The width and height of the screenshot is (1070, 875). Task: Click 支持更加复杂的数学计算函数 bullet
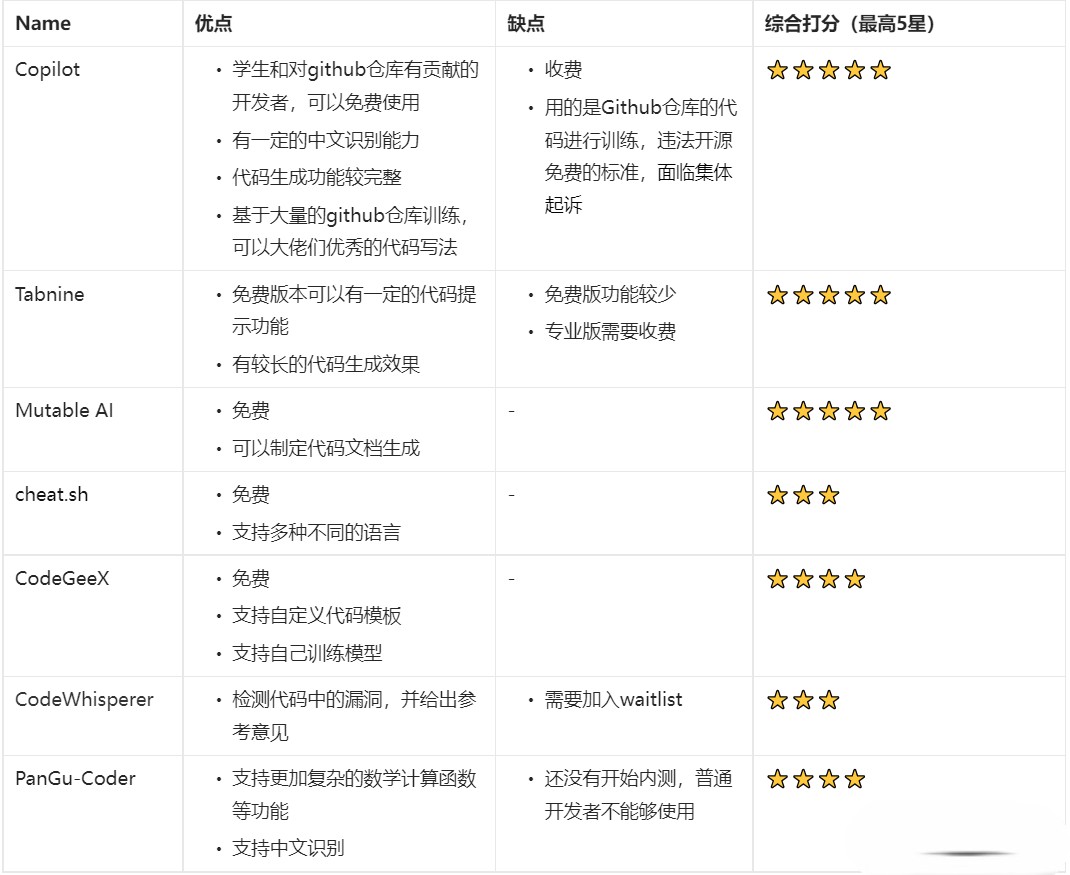coord(354,794)
